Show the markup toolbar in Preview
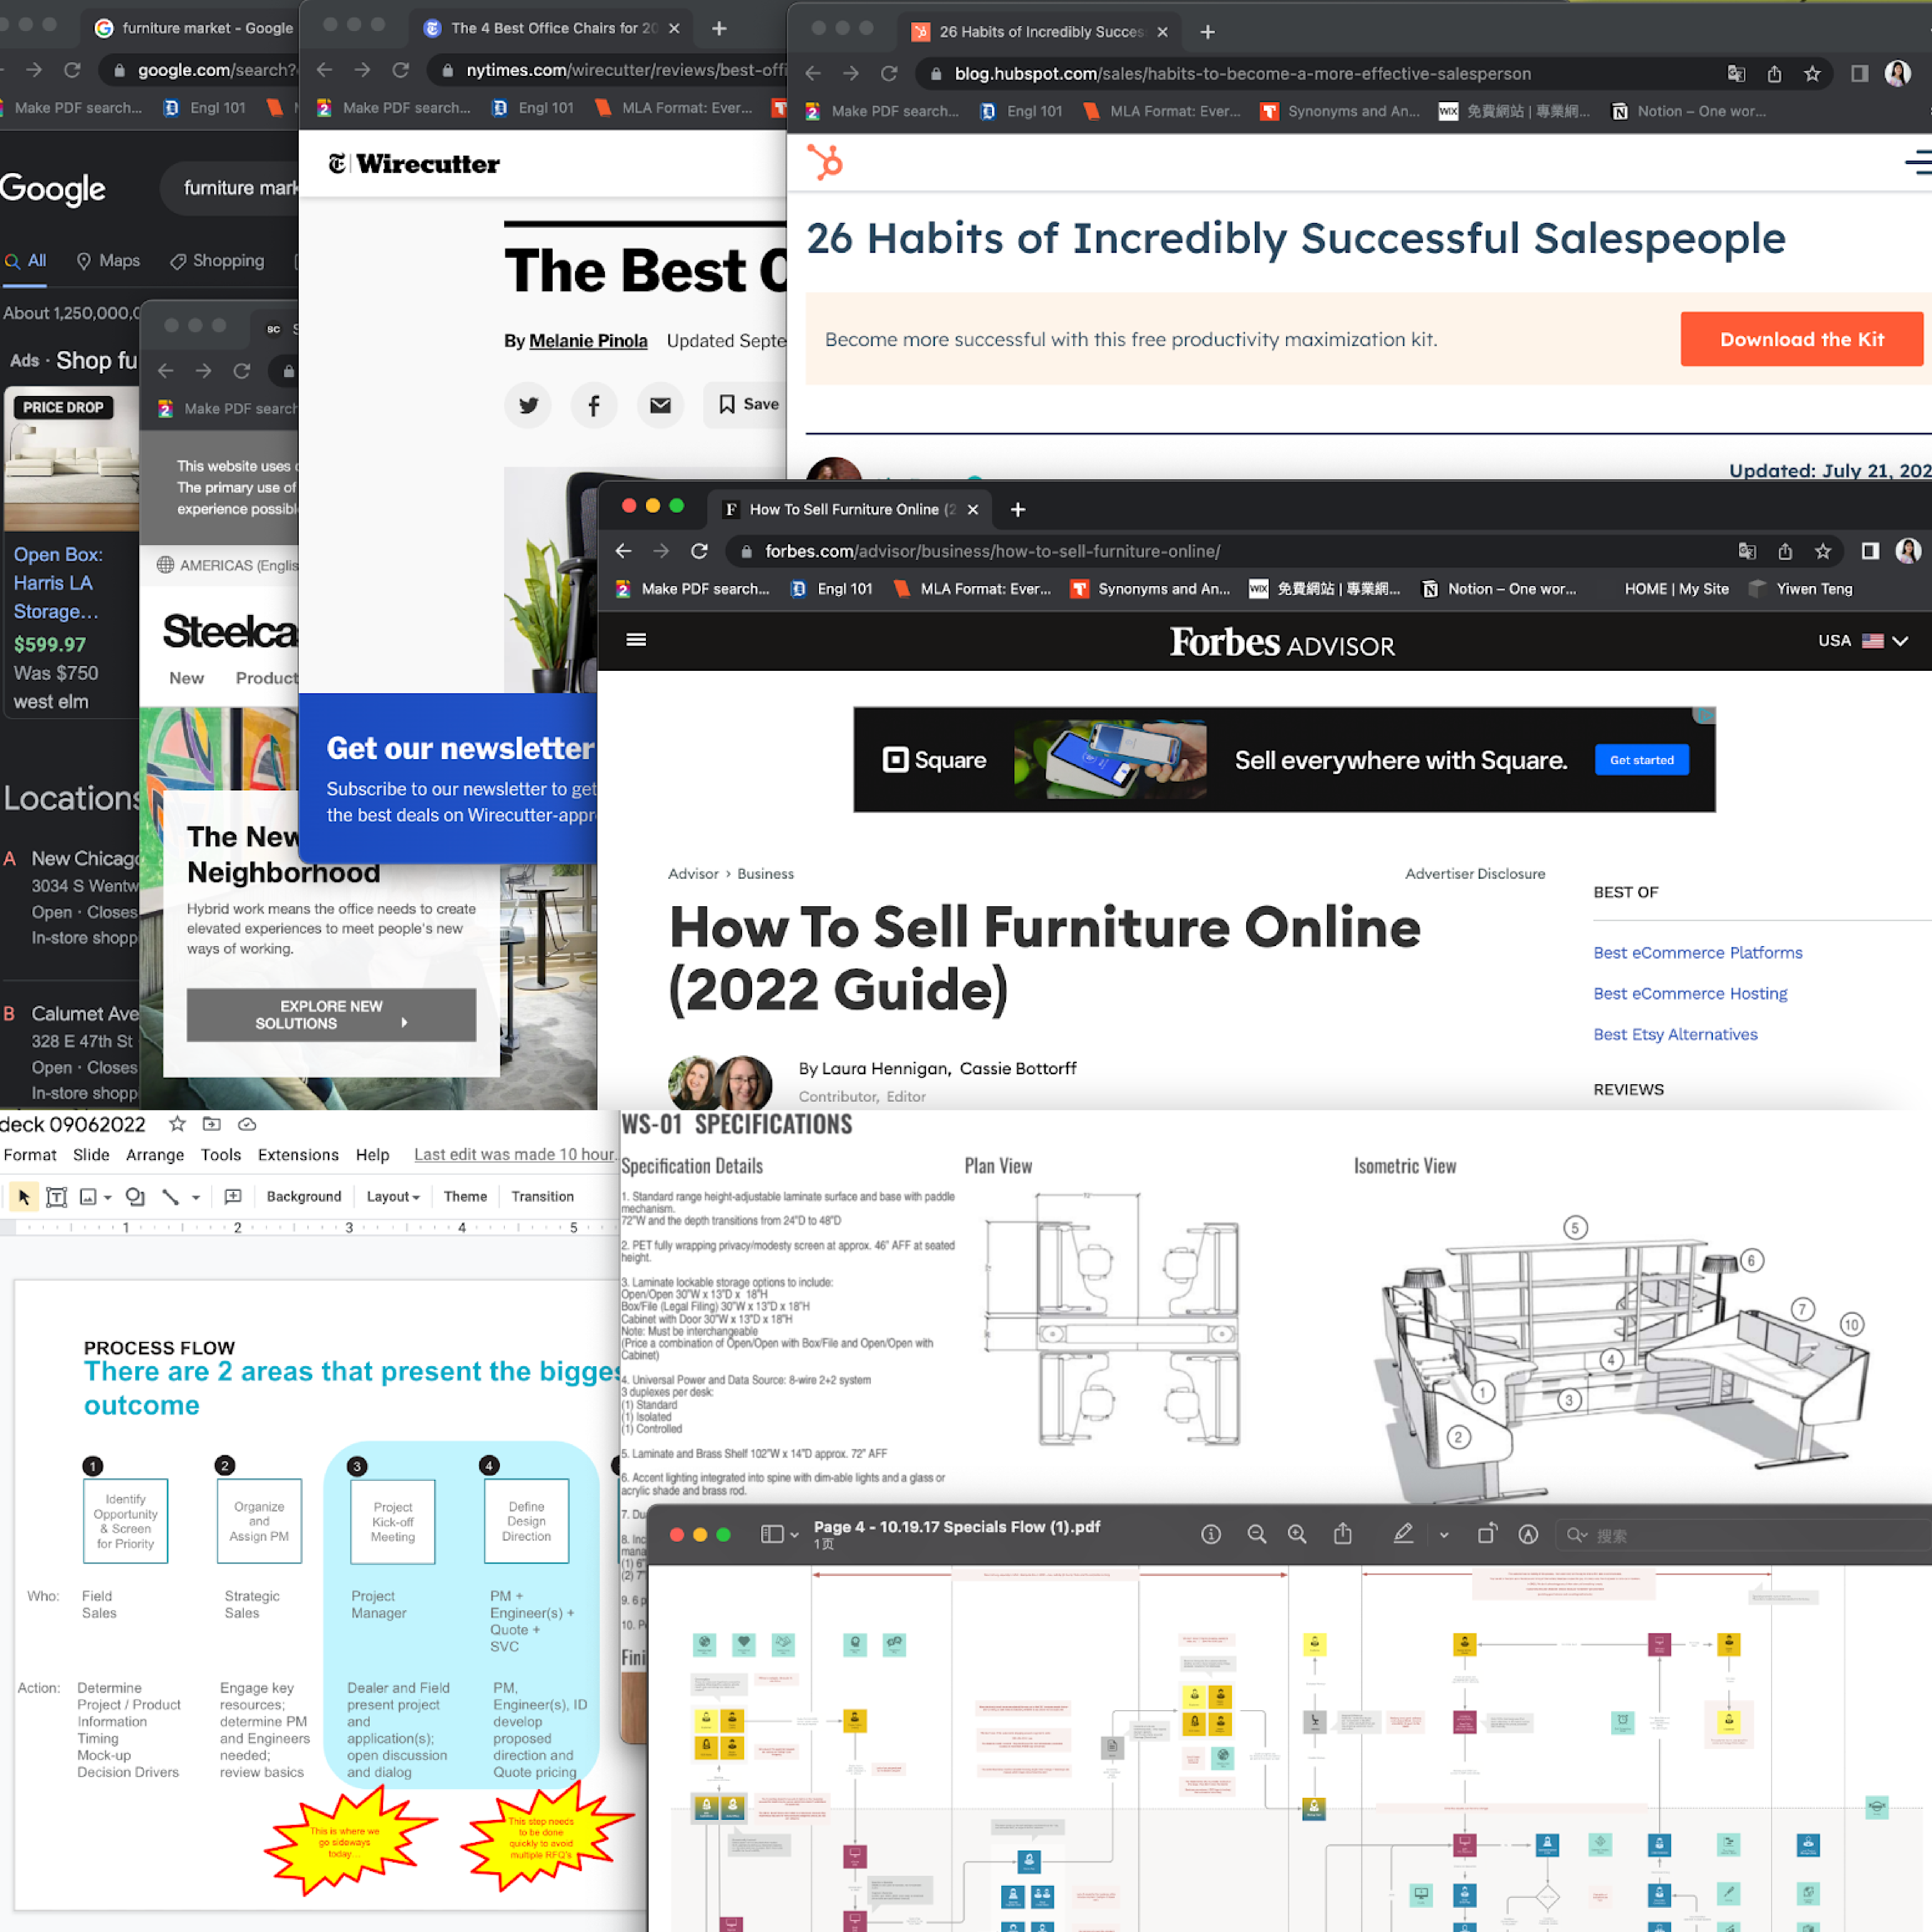1932x1932 pixels. point(1528,1534)
